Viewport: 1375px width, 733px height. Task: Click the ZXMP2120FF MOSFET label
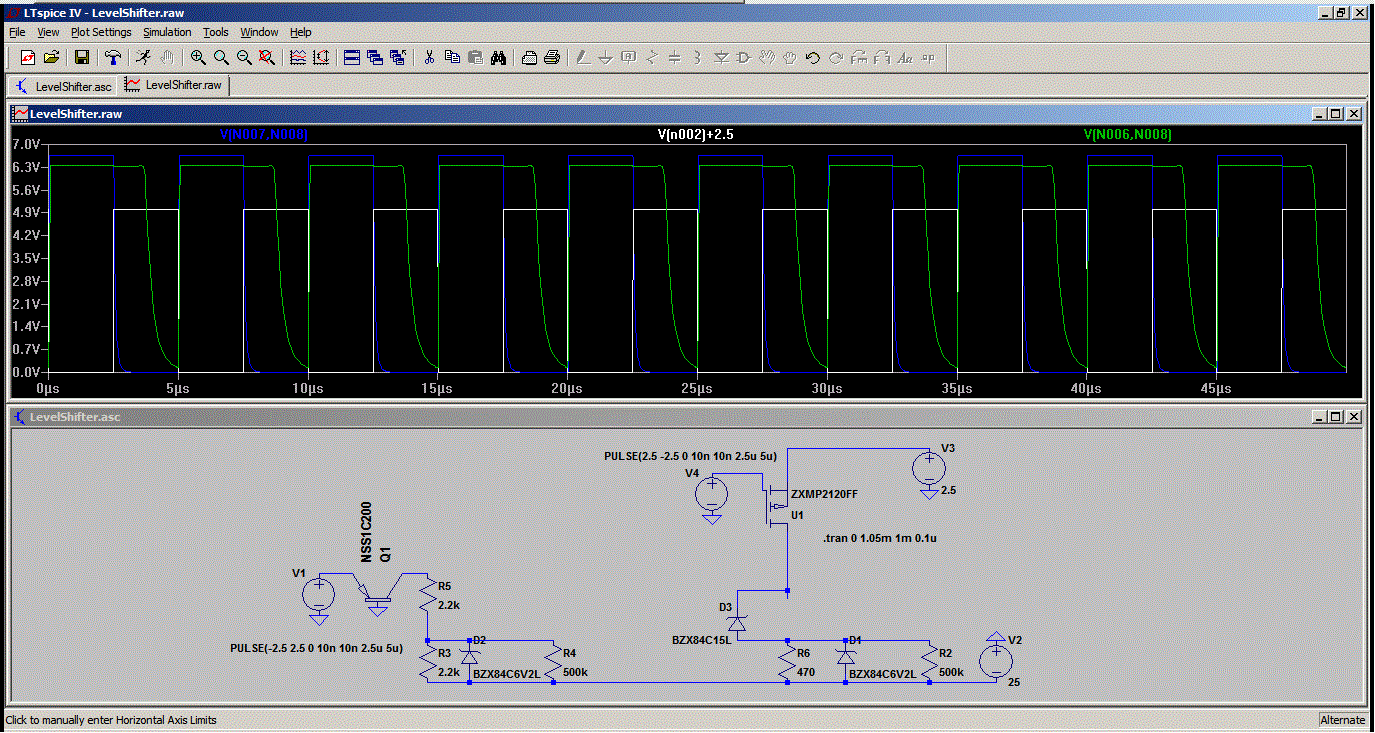pos(824,494)
